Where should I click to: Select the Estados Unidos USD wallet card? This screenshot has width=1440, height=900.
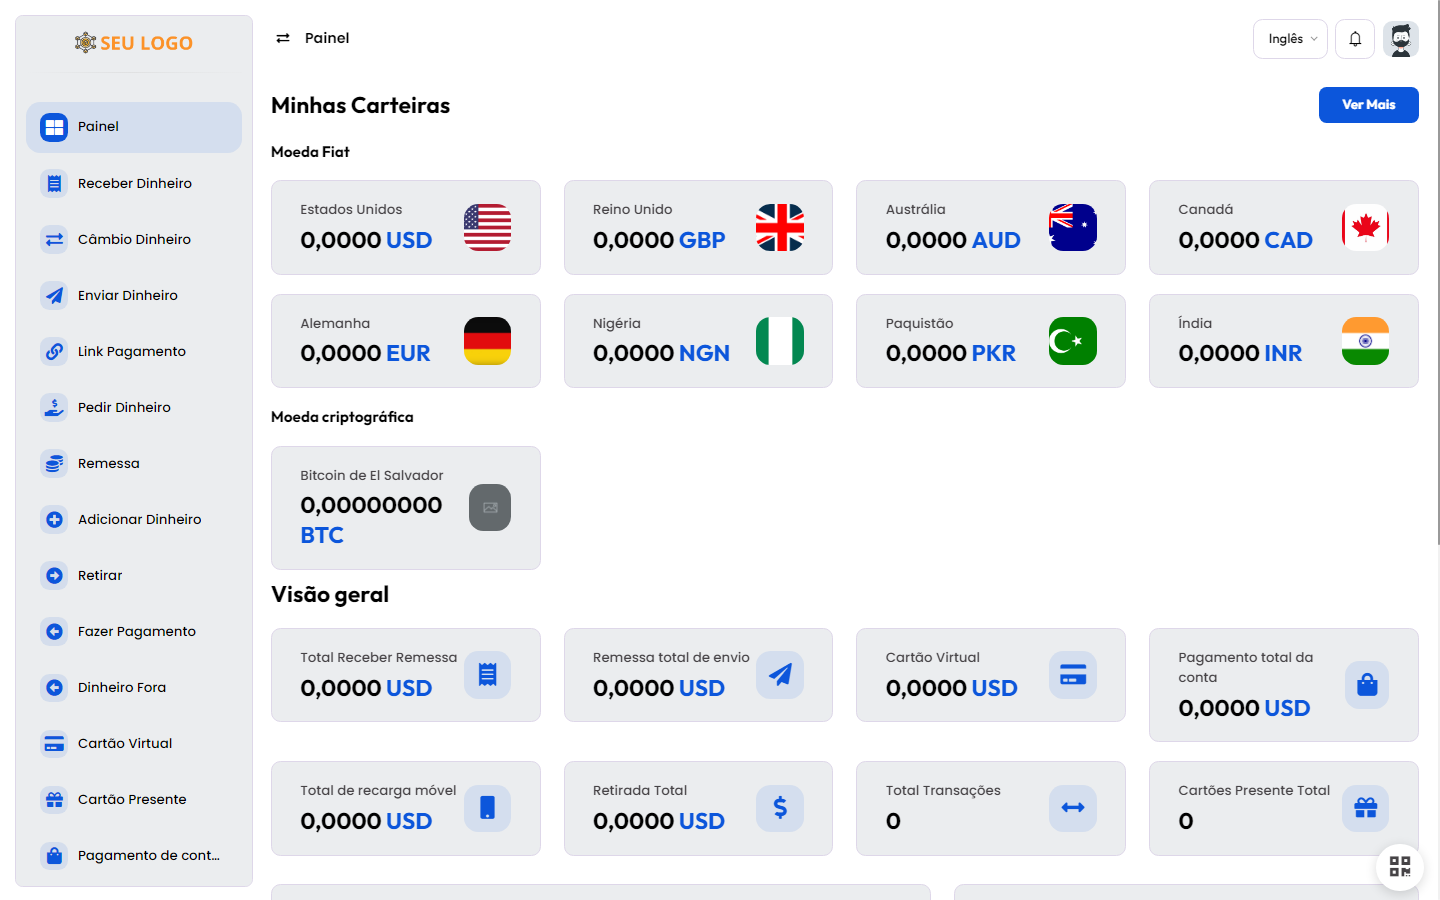point(405,227)
